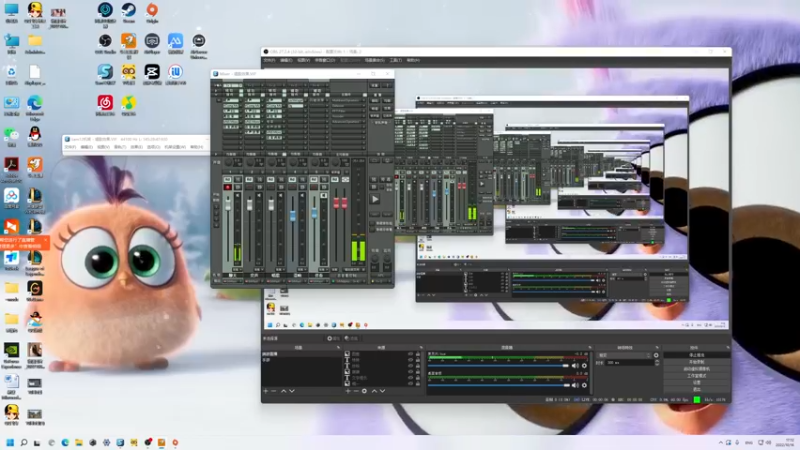Open the File menu in Samplitude window
The image size is (800, 450).
(x=70, y=147)
